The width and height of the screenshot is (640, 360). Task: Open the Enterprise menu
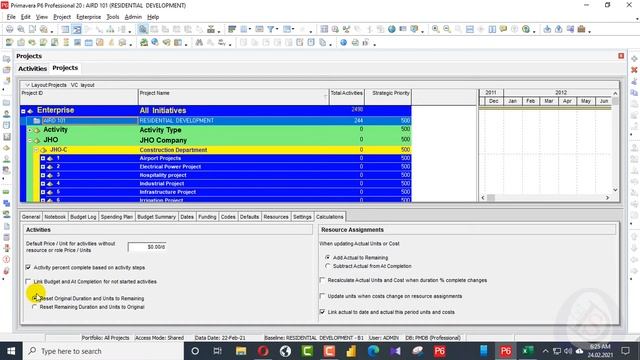pos(89,17)
